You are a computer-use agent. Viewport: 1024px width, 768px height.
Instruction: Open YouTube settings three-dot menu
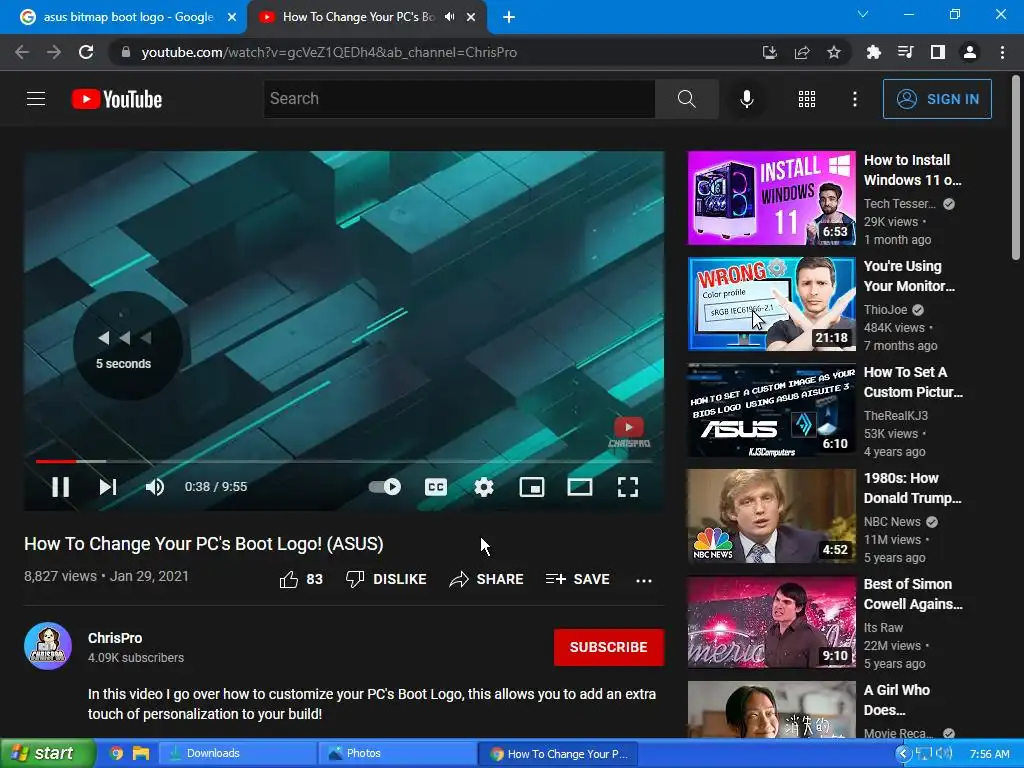(x=854, y=99)
